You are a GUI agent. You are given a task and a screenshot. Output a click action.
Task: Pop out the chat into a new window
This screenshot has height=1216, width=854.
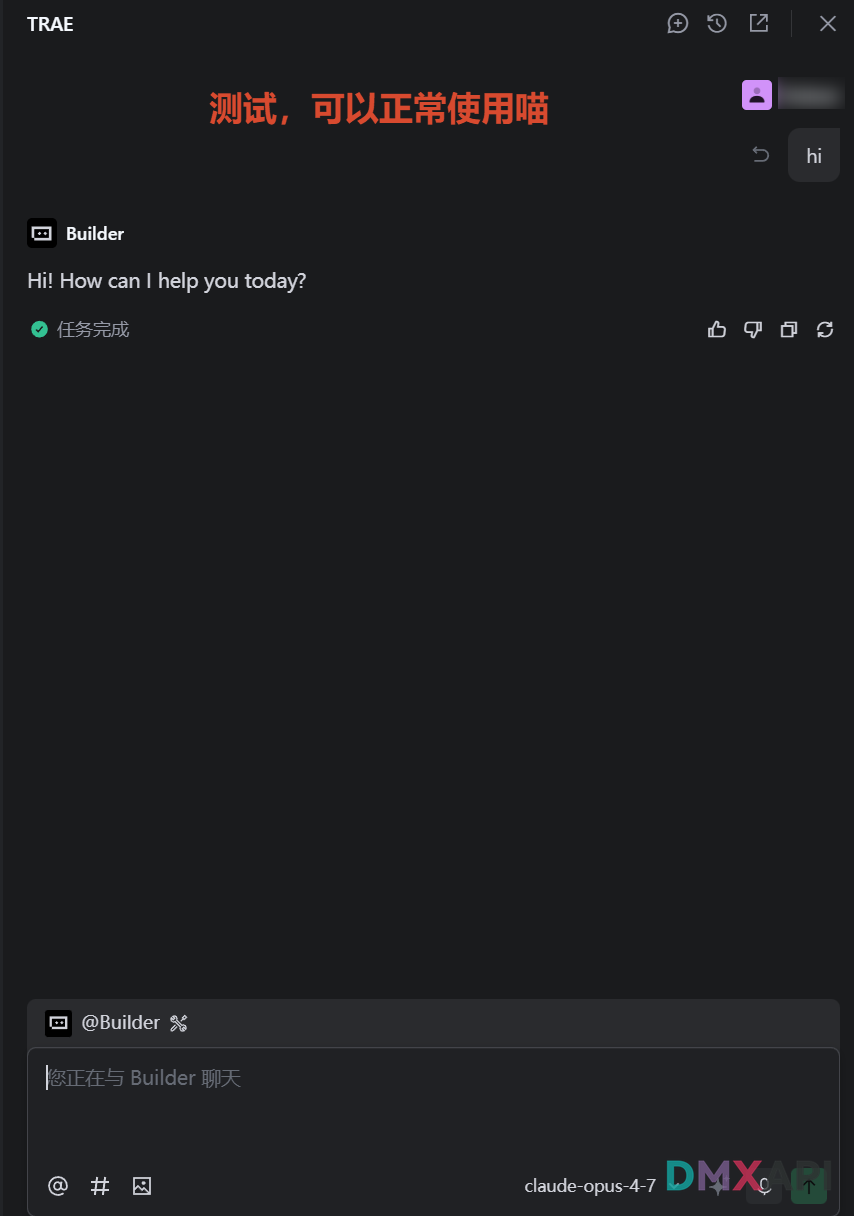[759, 23]
